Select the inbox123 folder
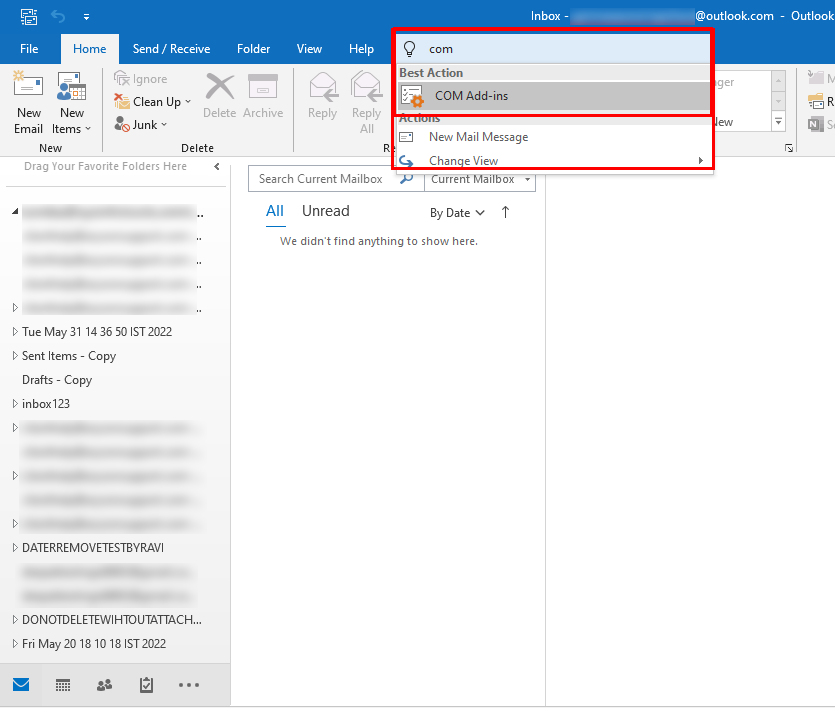 pos(46,404)
